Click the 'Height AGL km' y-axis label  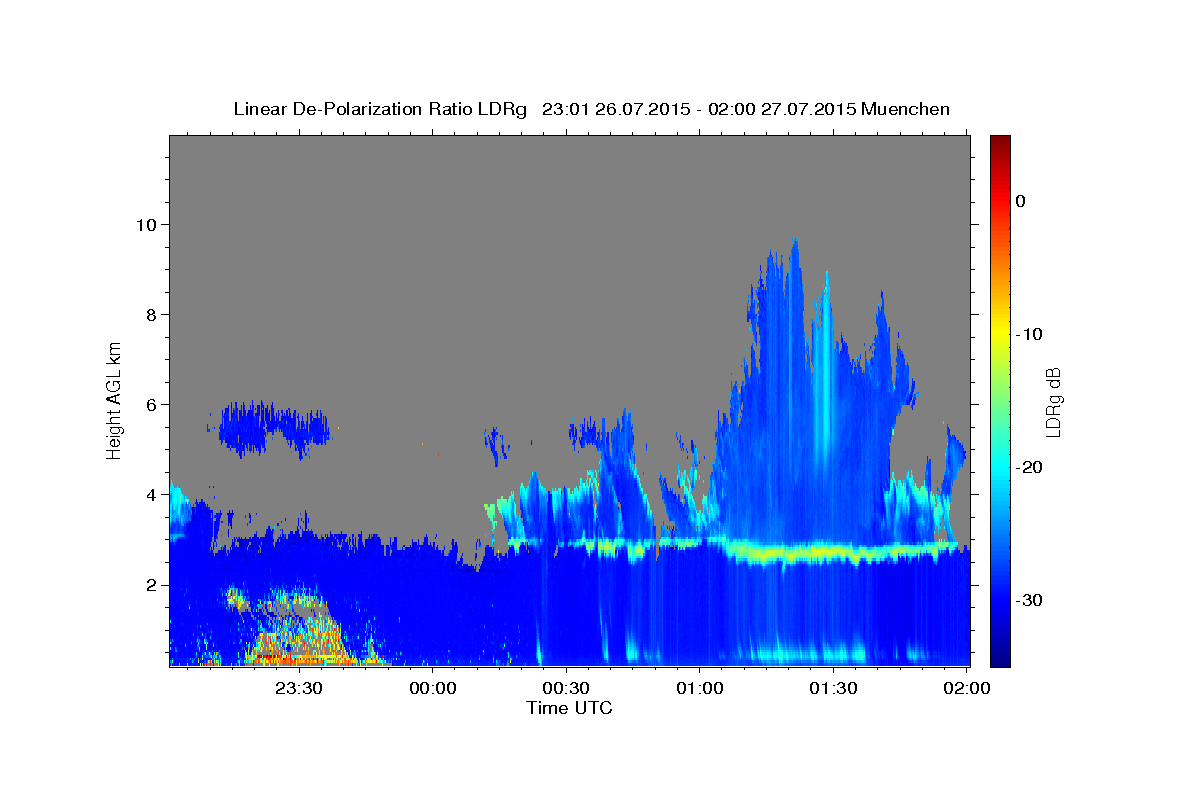pyautogui.click(x=115, y=401)
